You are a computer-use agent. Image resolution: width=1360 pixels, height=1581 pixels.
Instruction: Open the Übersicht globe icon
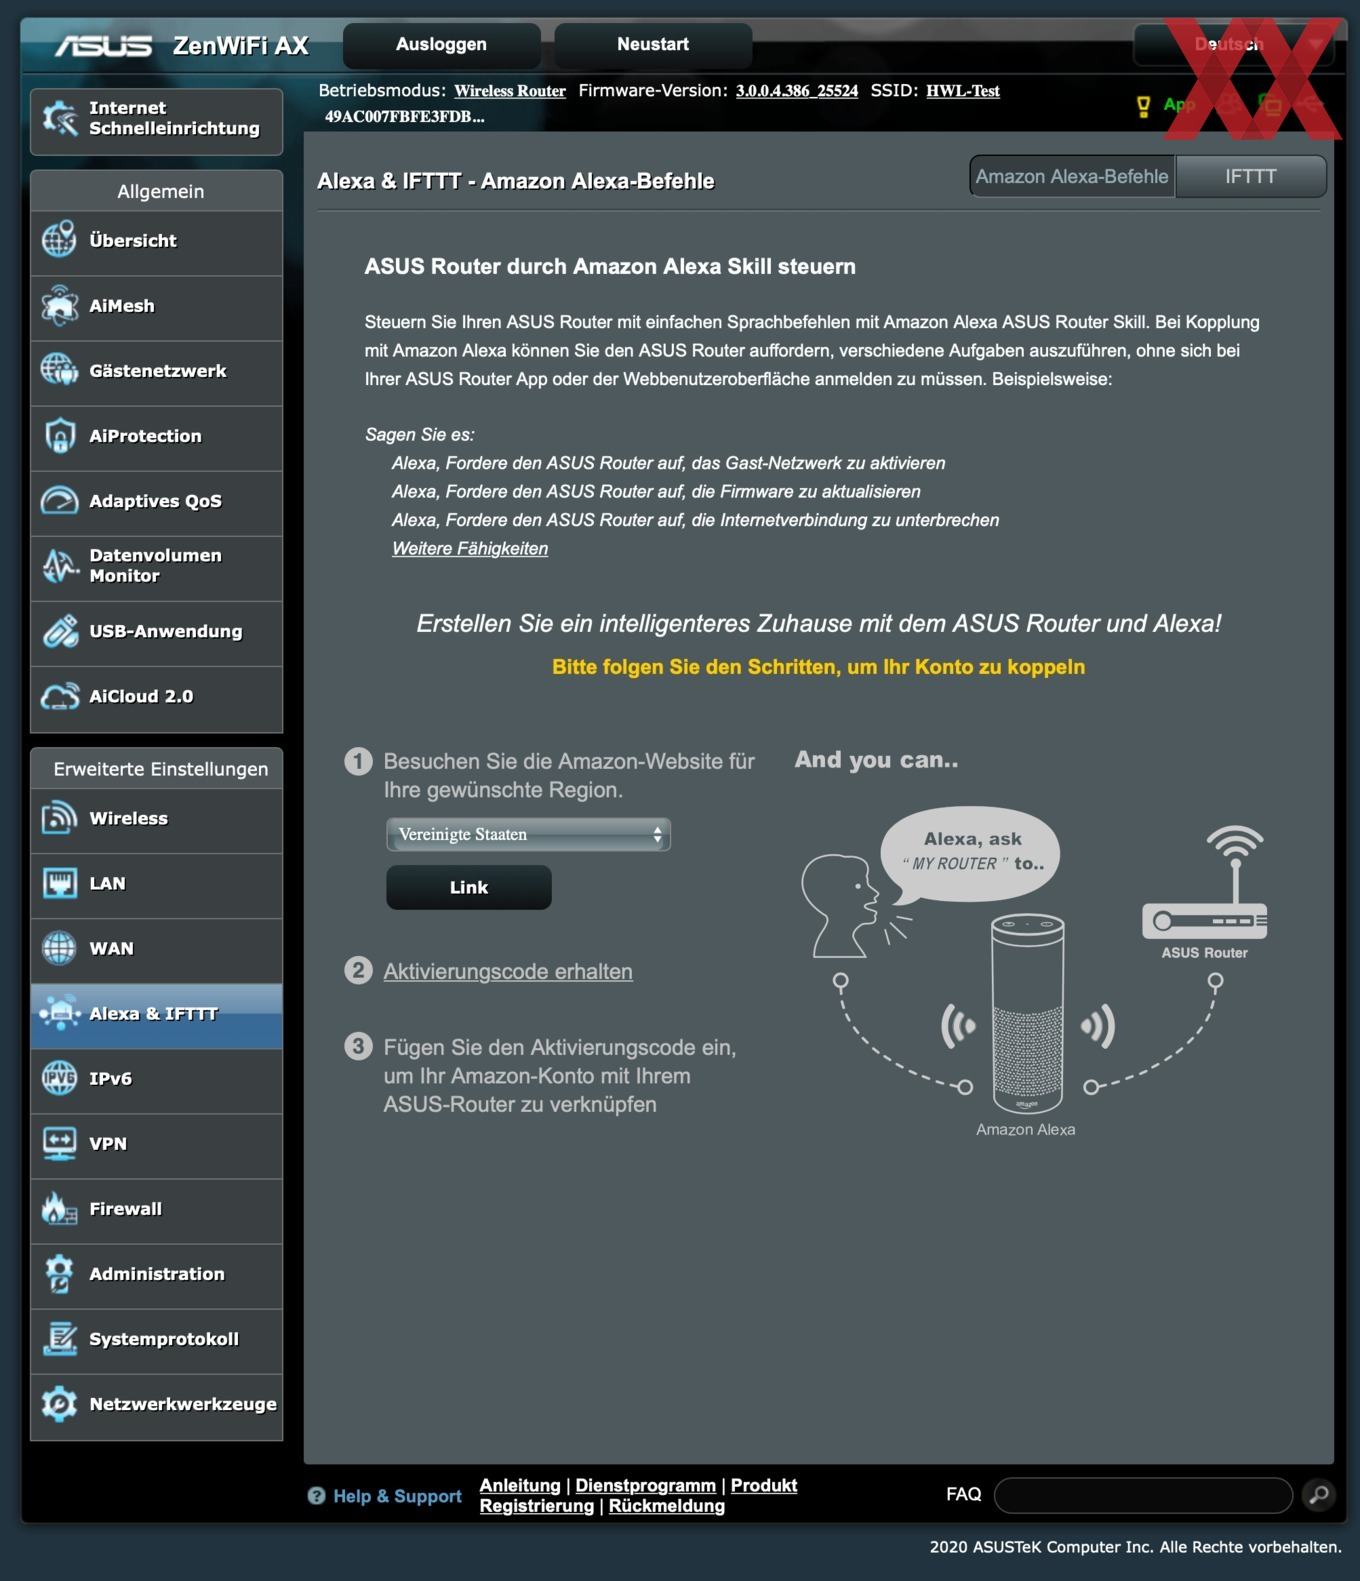click(59, 240)
